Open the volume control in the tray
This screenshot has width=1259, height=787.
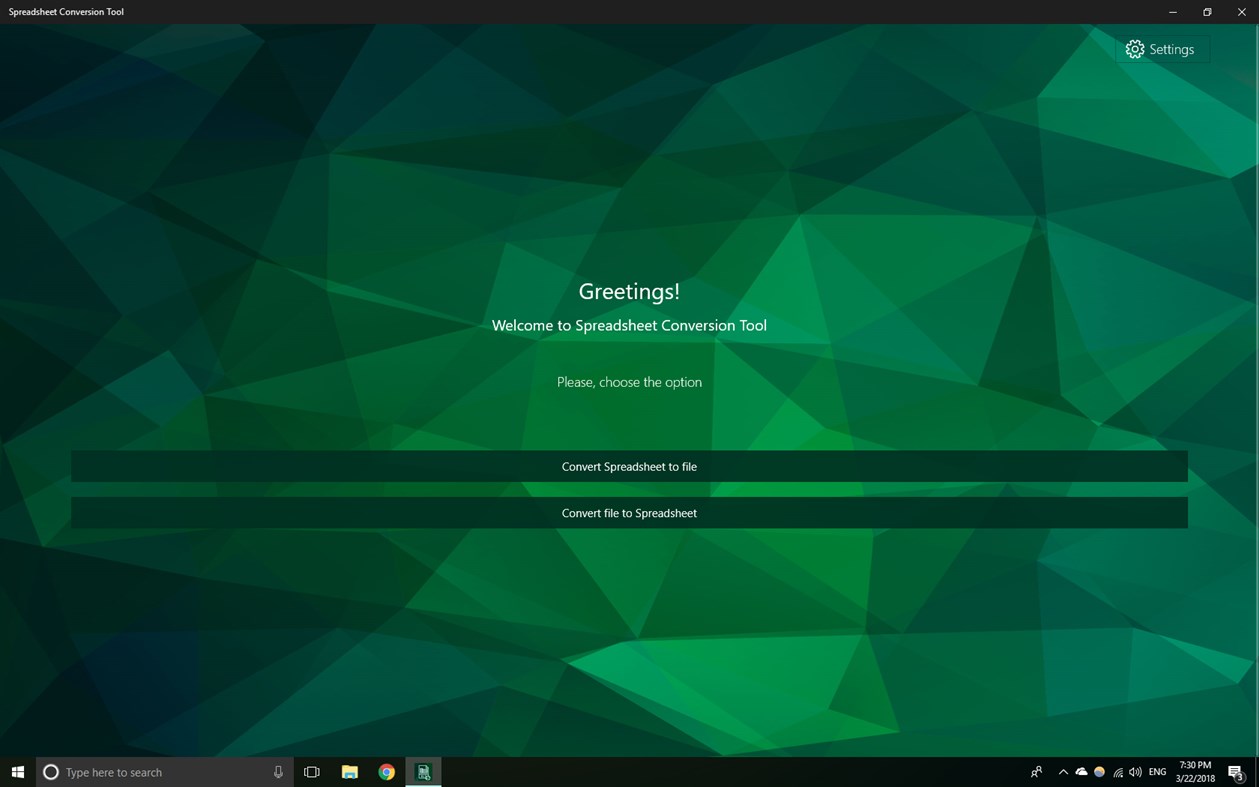click(x=1135, y=771)
